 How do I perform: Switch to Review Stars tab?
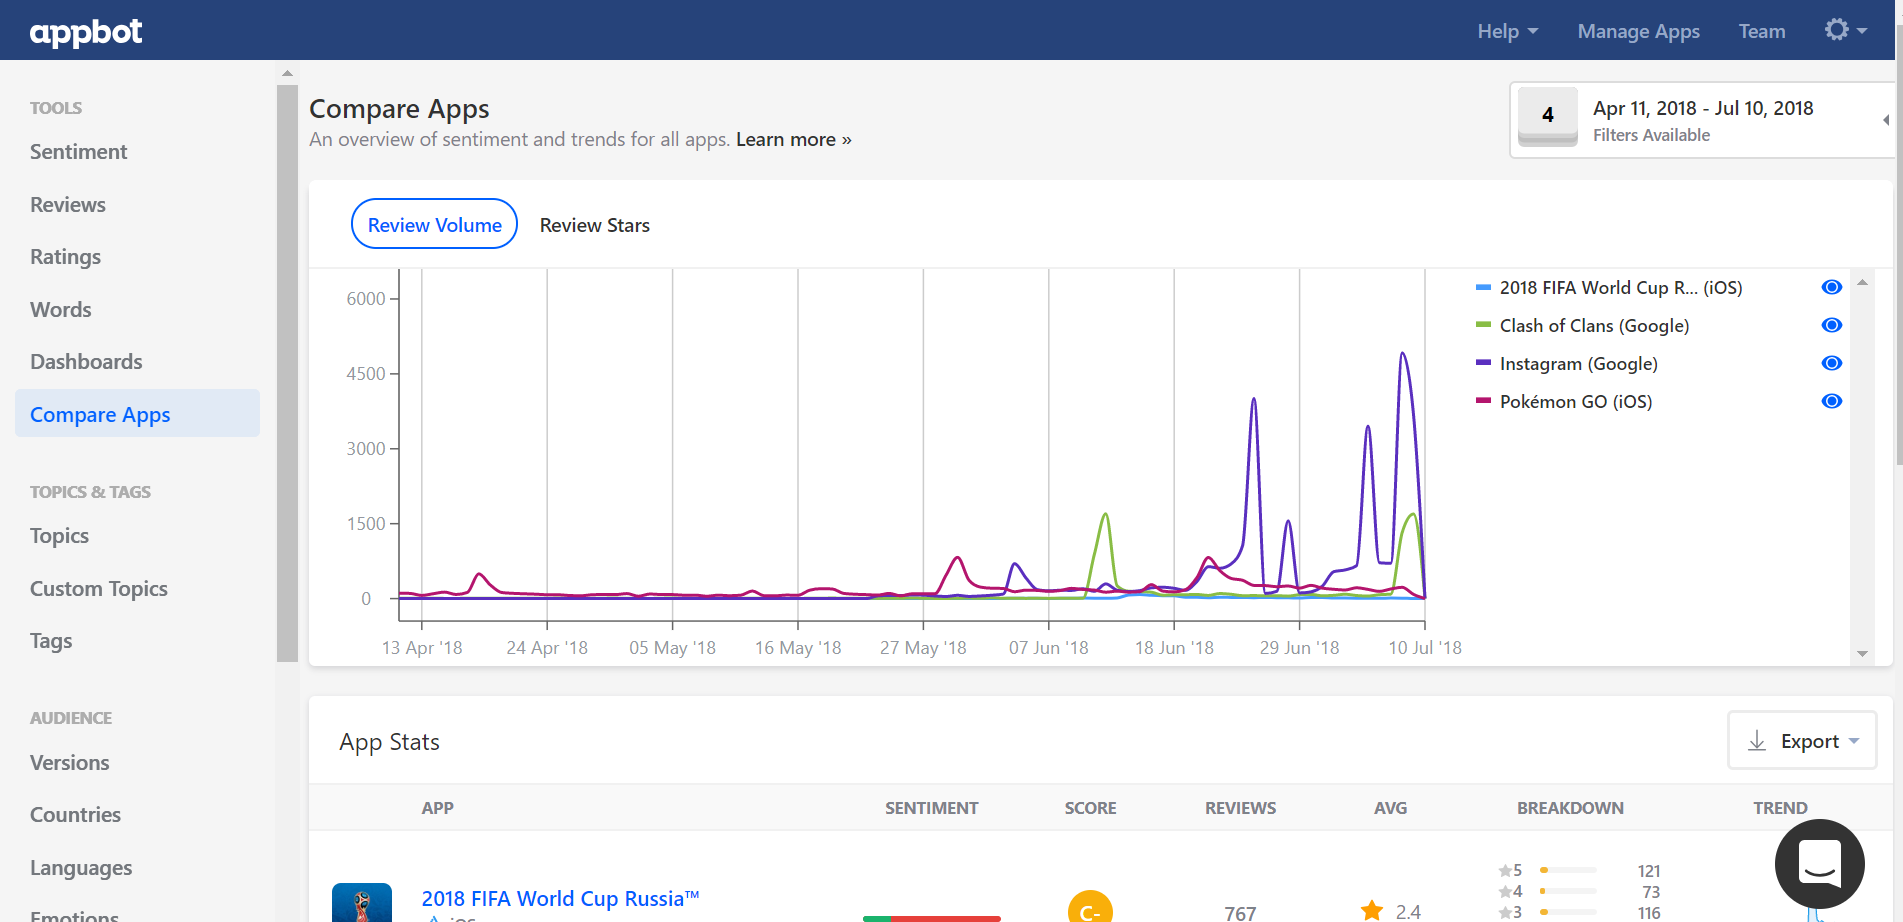[x=595, y=225]
